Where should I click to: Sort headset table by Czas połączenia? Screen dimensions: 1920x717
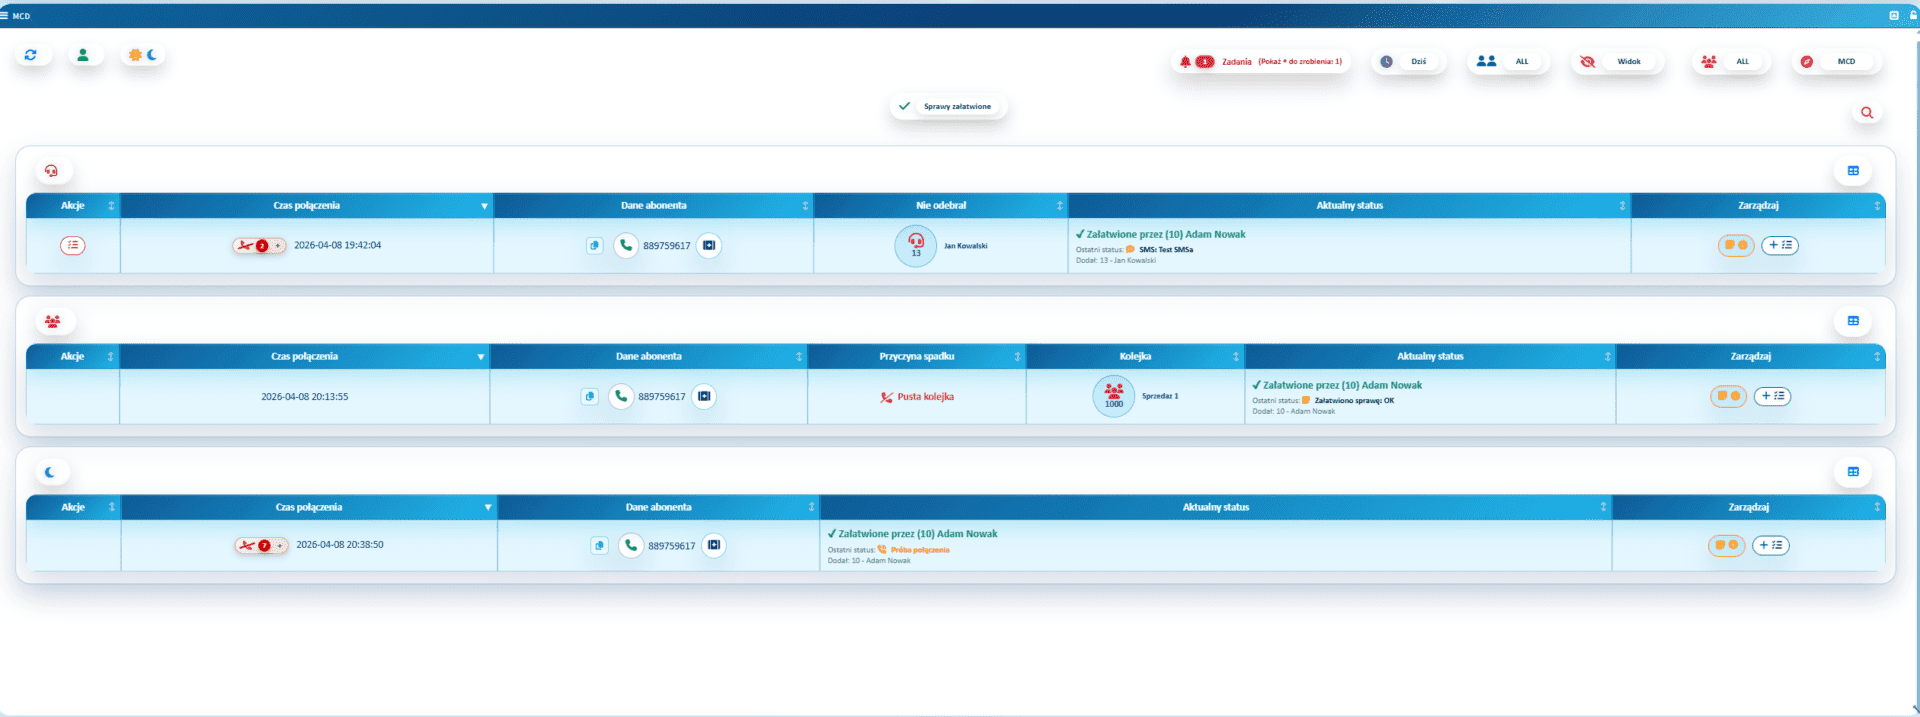pos(307,206)
